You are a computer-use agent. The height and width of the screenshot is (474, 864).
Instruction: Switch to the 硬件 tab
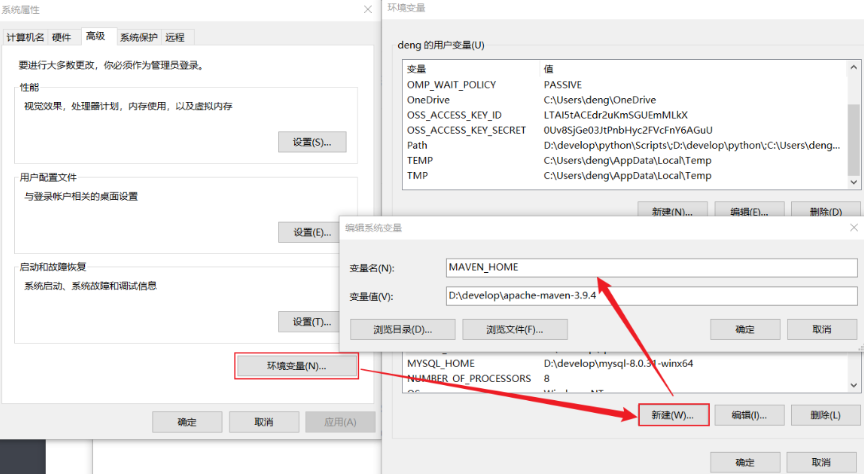click(x=62, y=37)
